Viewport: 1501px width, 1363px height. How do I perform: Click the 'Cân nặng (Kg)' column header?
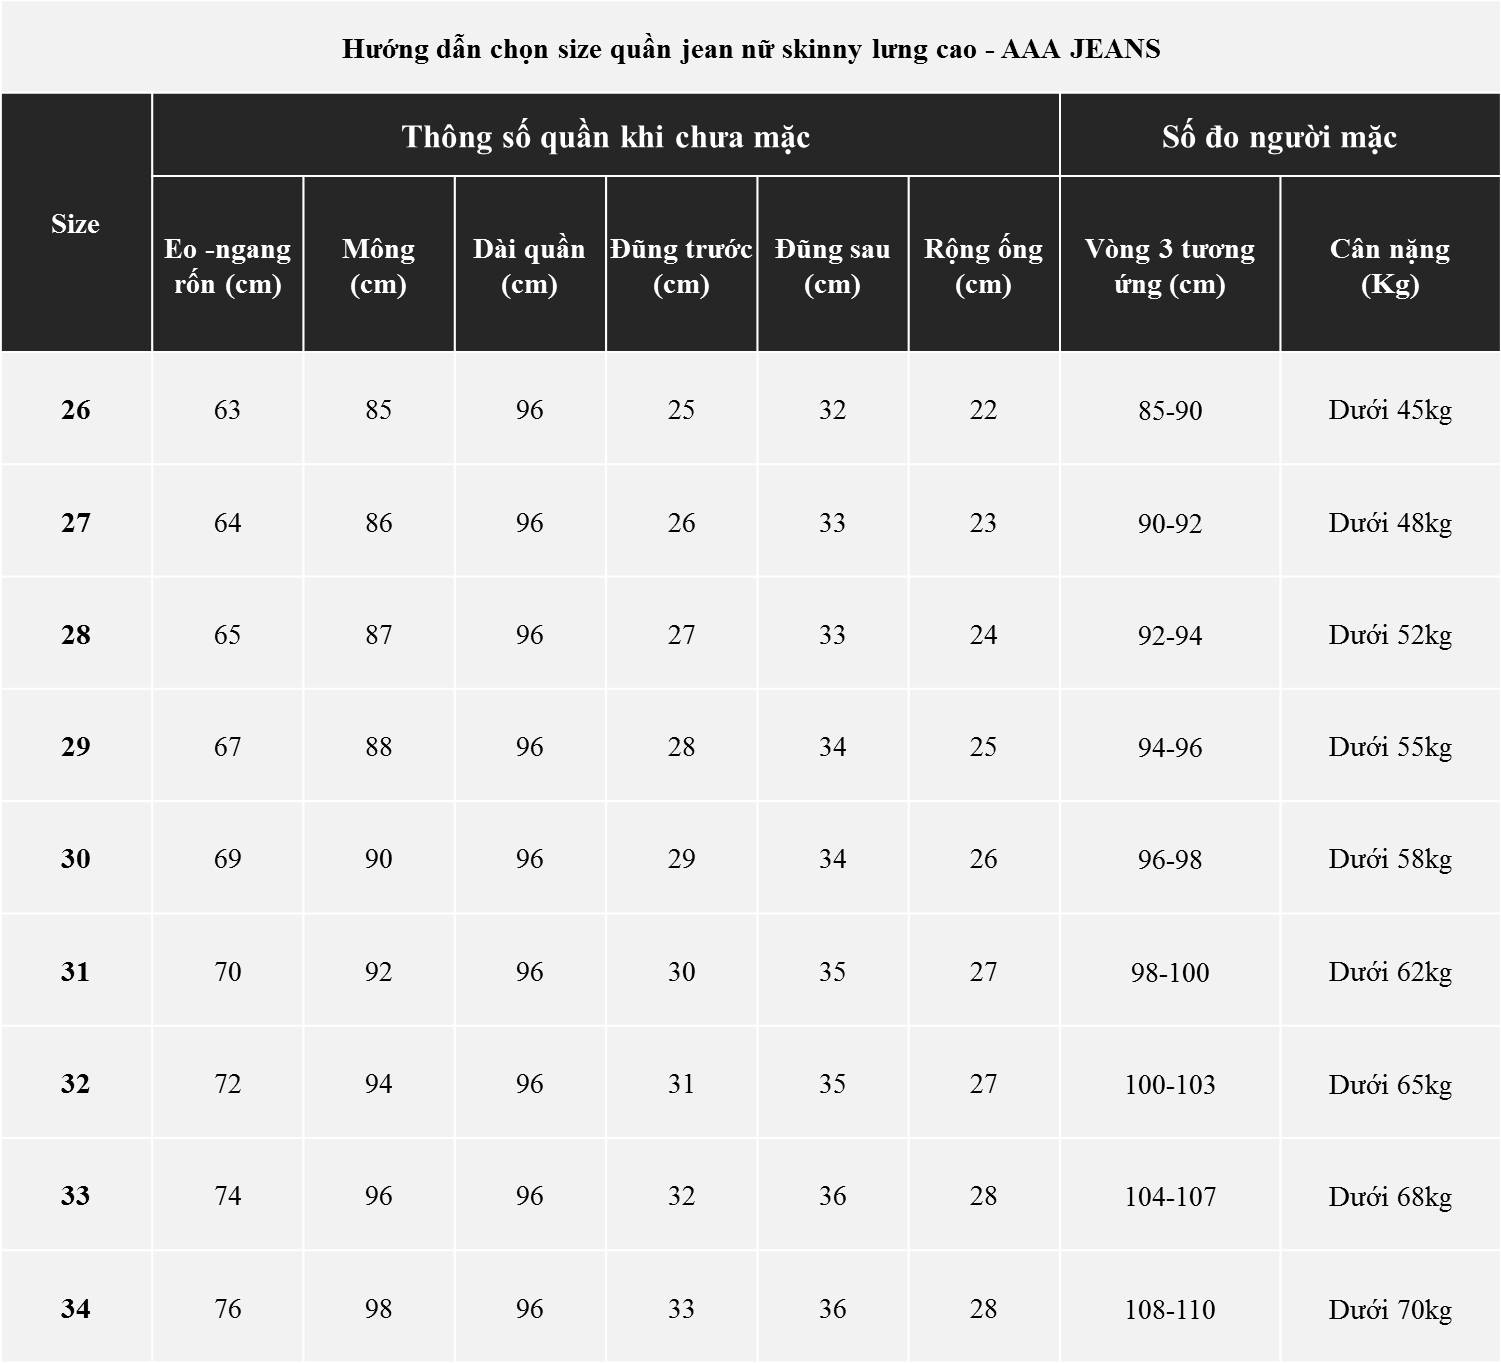1390,266
